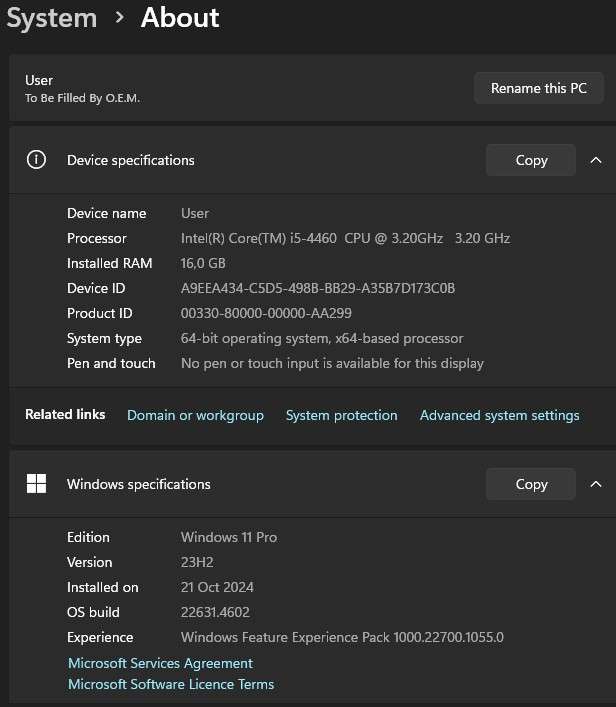Click the 'Version' label
Image resolution: width=616 pixels, height=707 pixels.
click(x=89, y=562)
